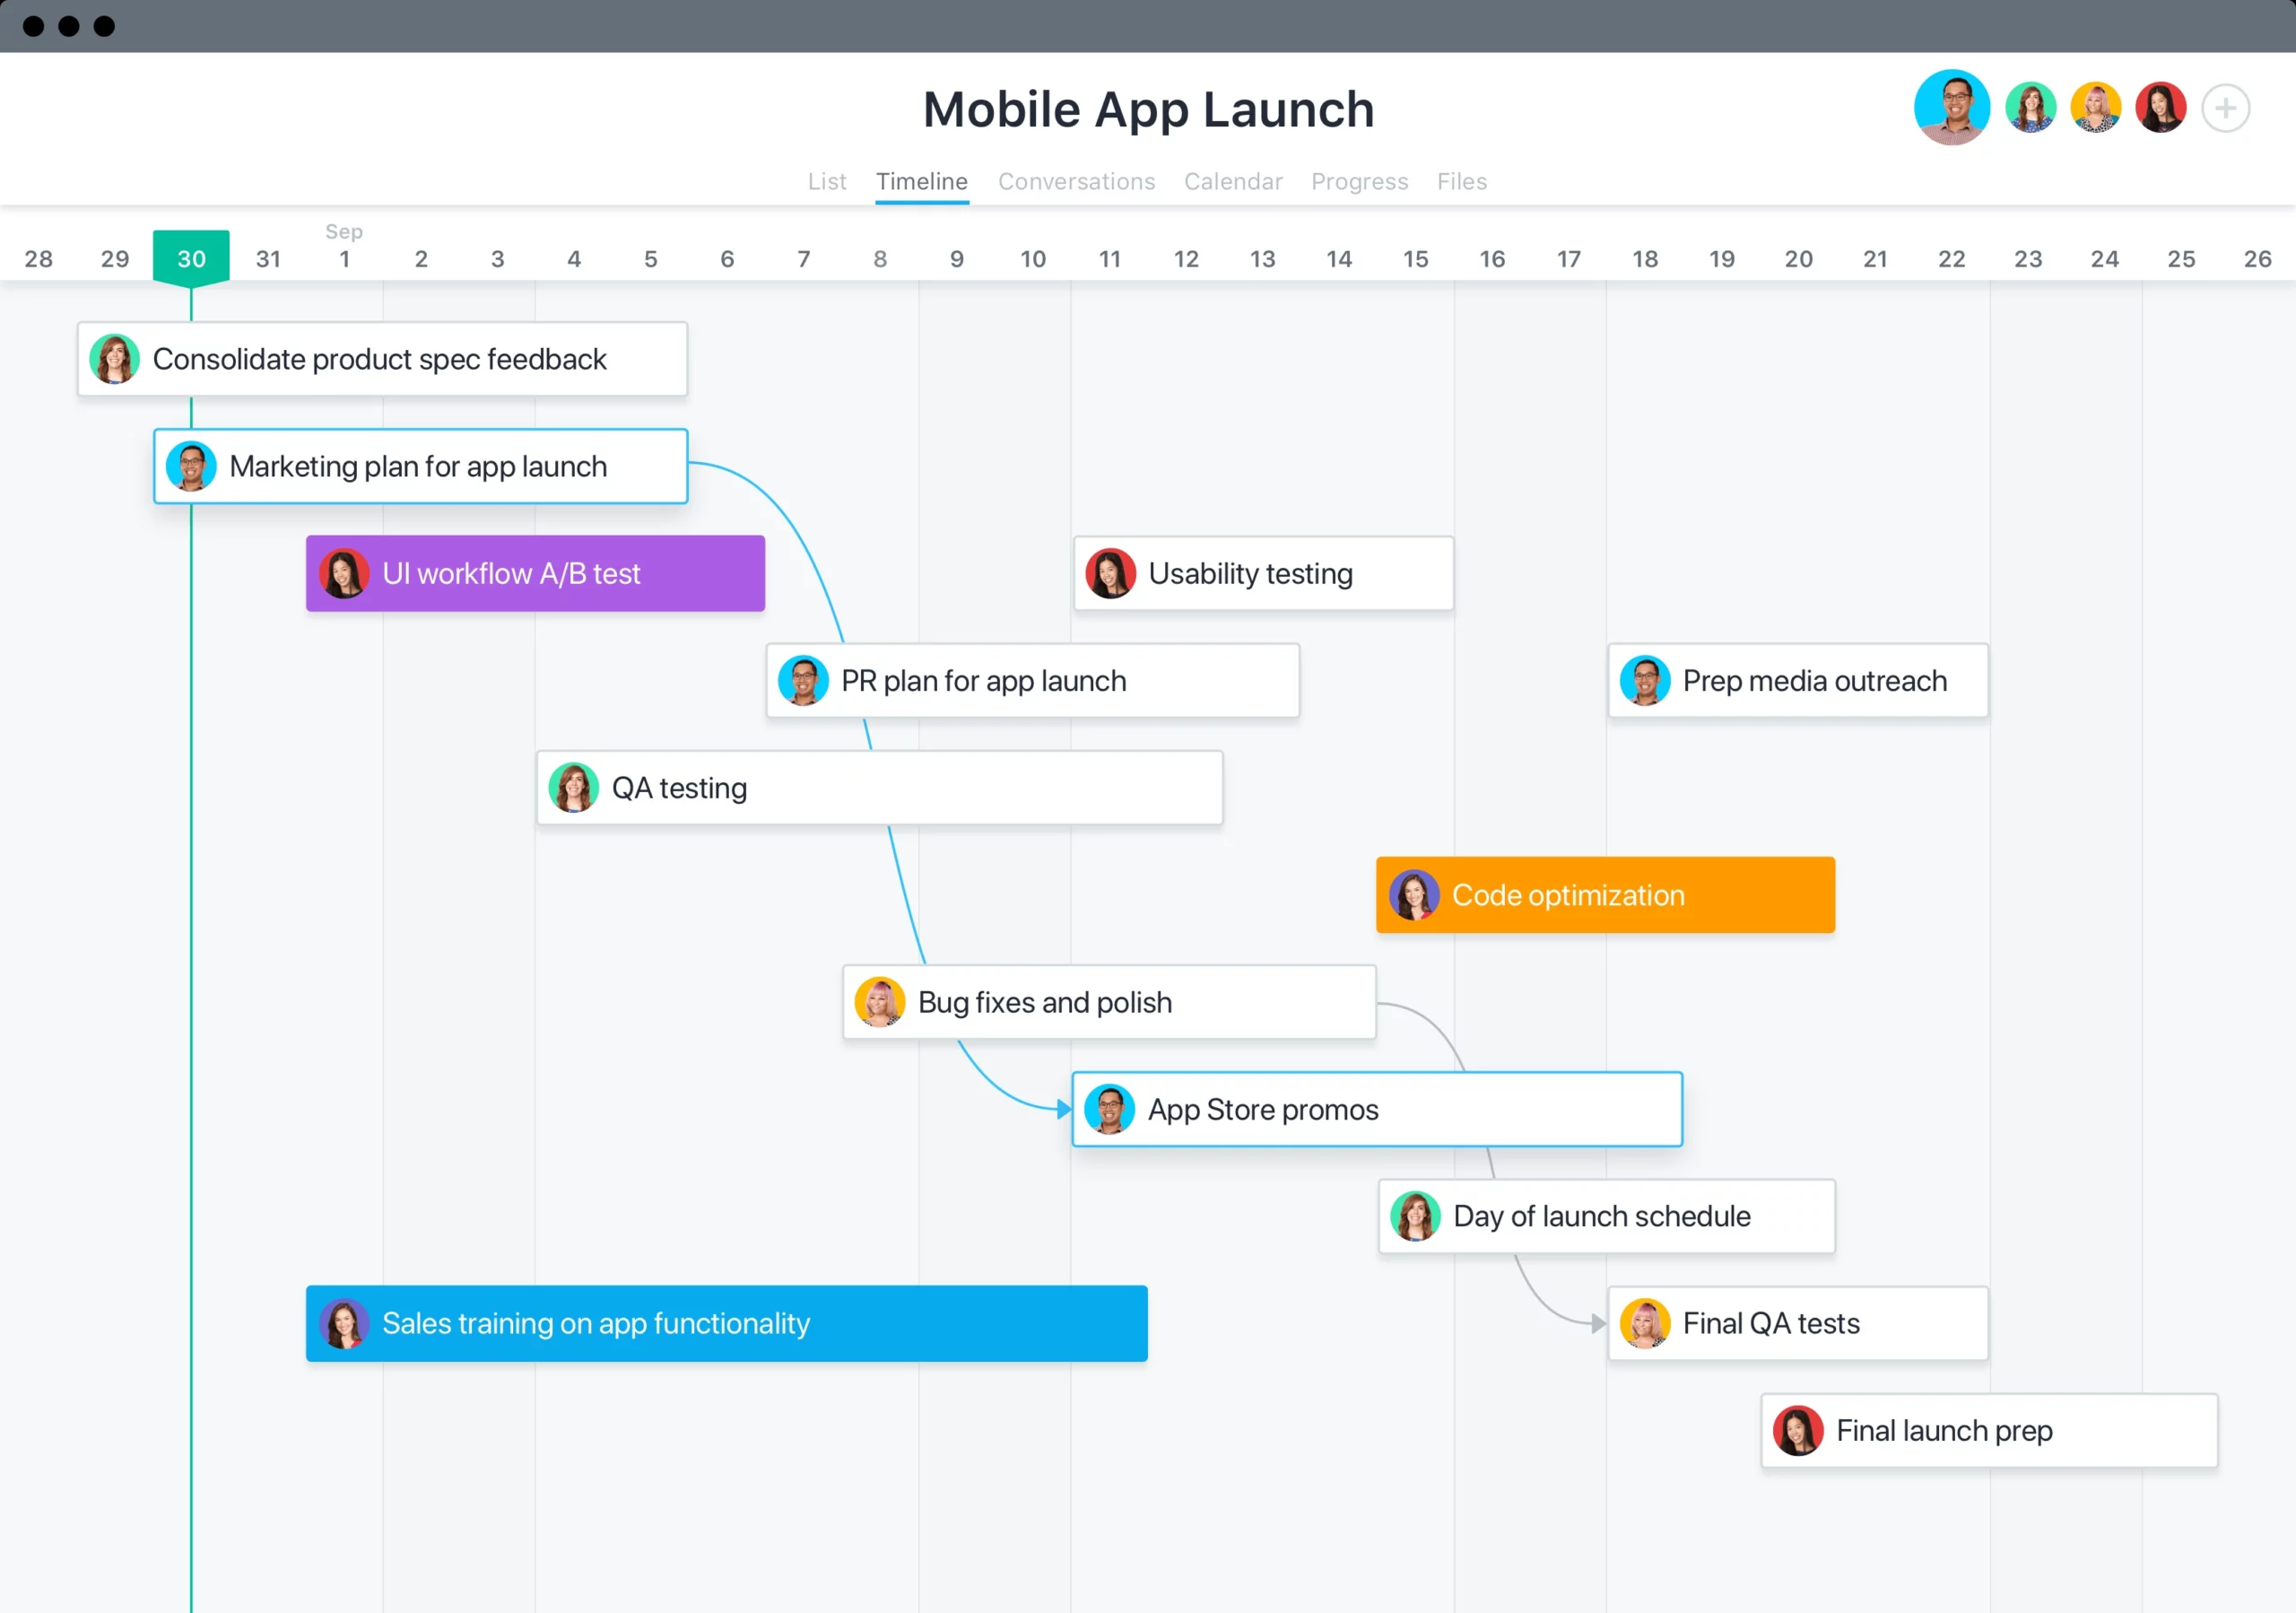This screenshot has height=1613, width=2296.
Task: Click avatar icon on Sales training task
Action: pyautogui.click(x=347, y=1323)
